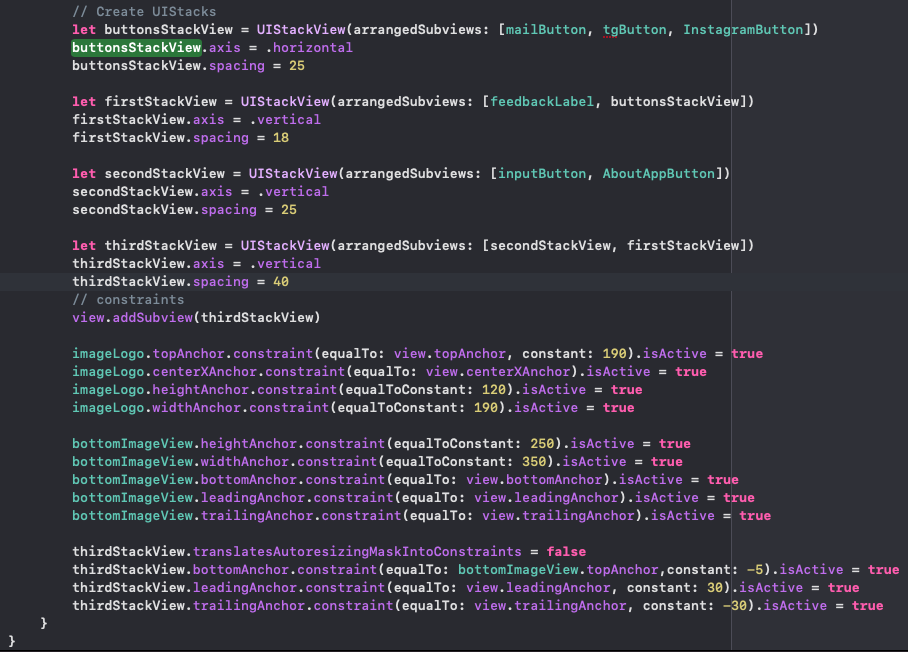Click '.horizontal' axis value
The width and height of the screenshot is (908, 652).
coord(309,47)
